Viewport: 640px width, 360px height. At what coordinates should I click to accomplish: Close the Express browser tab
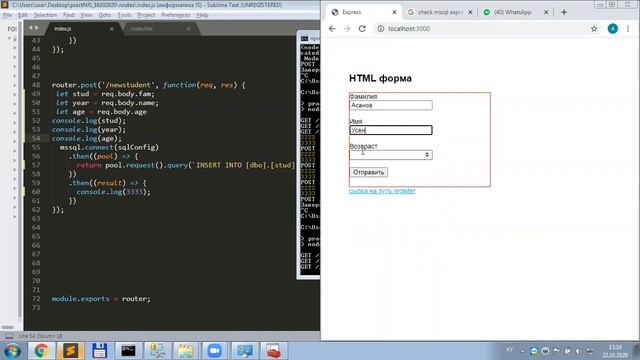[x=394, y=12]
